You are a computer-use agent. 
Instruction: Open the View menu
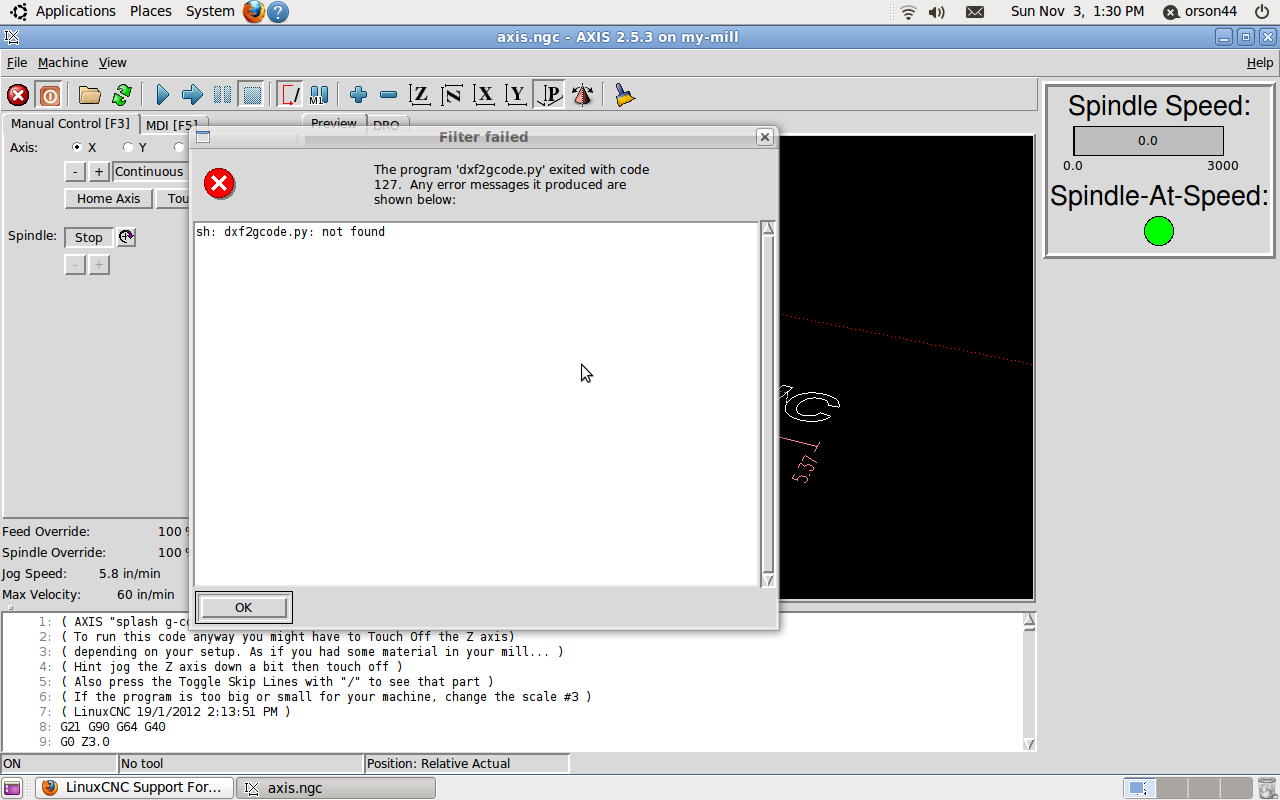point(112,62)
